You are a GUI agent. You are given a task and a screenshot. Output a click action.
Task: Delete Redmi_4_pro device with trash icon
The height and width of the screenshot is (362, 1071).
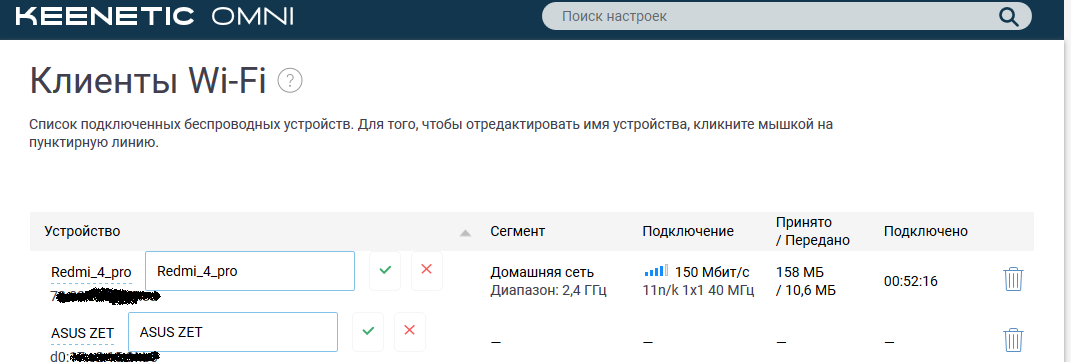coord(1014,279)
